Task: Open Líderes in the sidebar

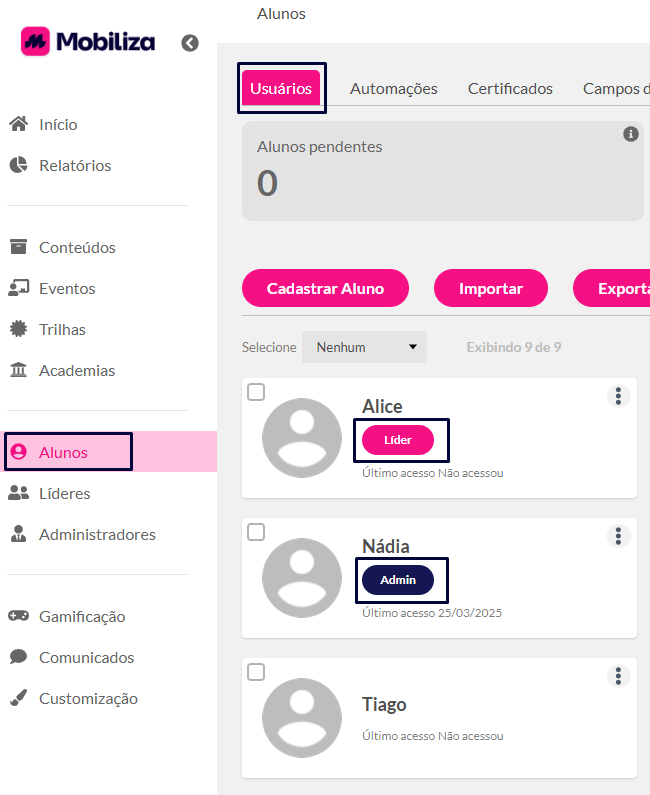Action: (x=65, y=493)
